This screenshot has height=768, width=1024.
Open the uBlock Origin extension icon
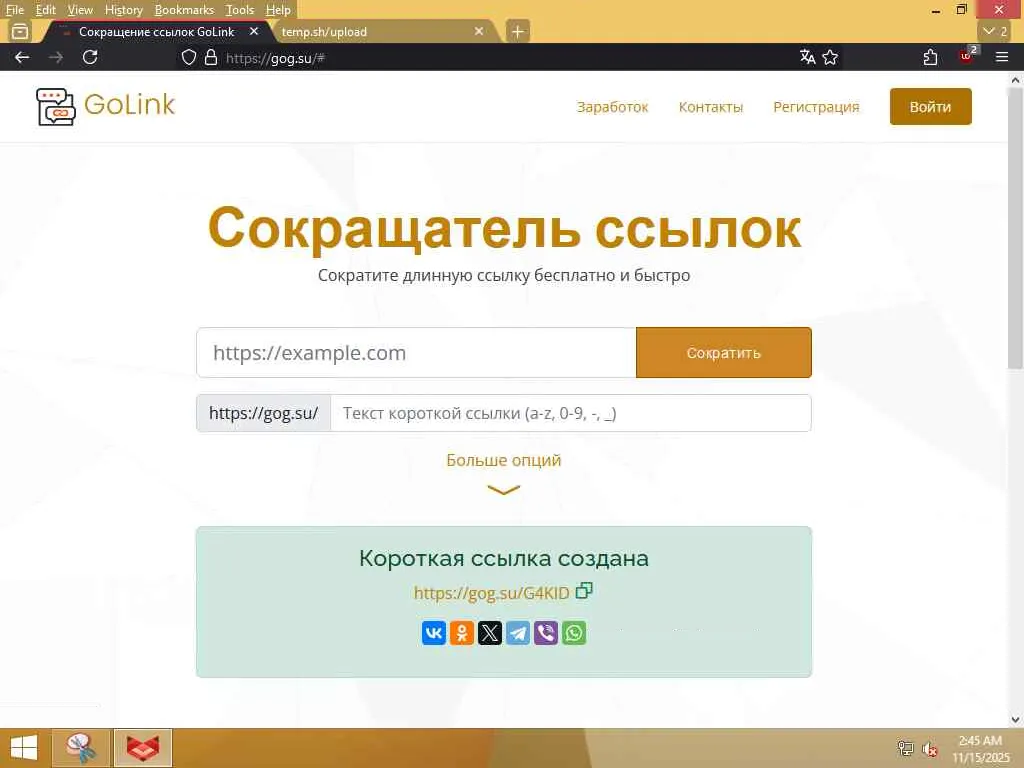click(x=967, y=56)
